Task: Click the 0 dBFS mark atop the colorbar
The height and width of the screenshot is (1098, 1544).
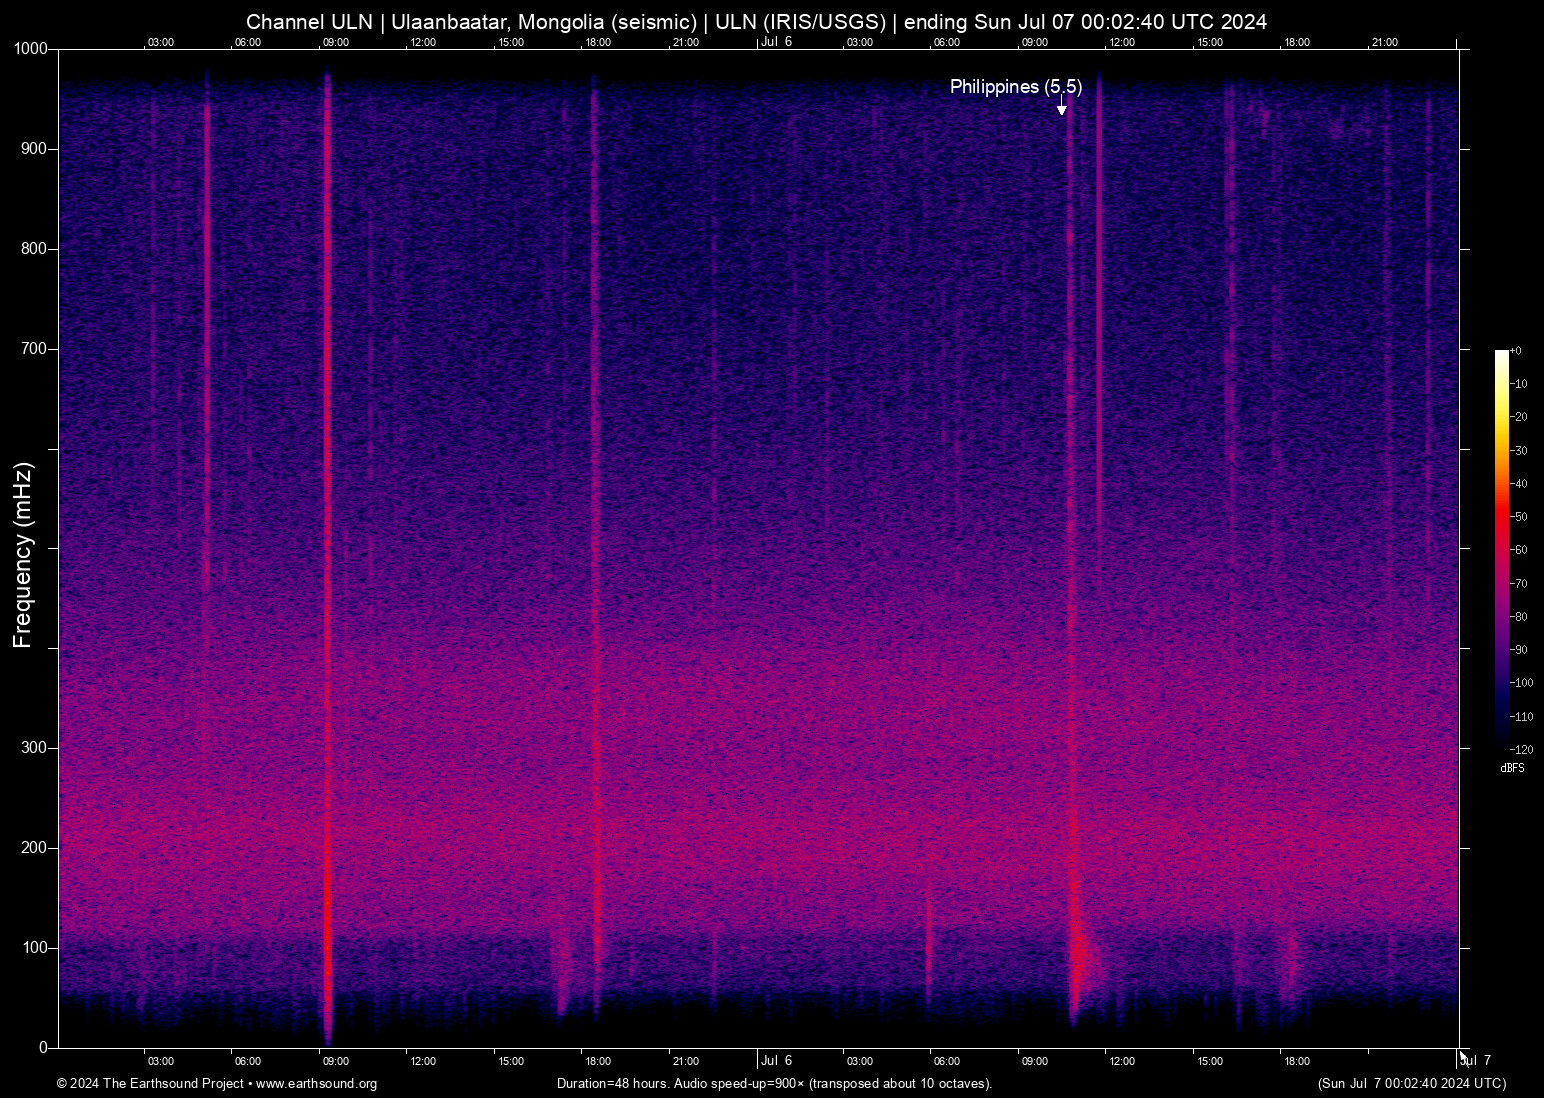Action: [1515, 350]
